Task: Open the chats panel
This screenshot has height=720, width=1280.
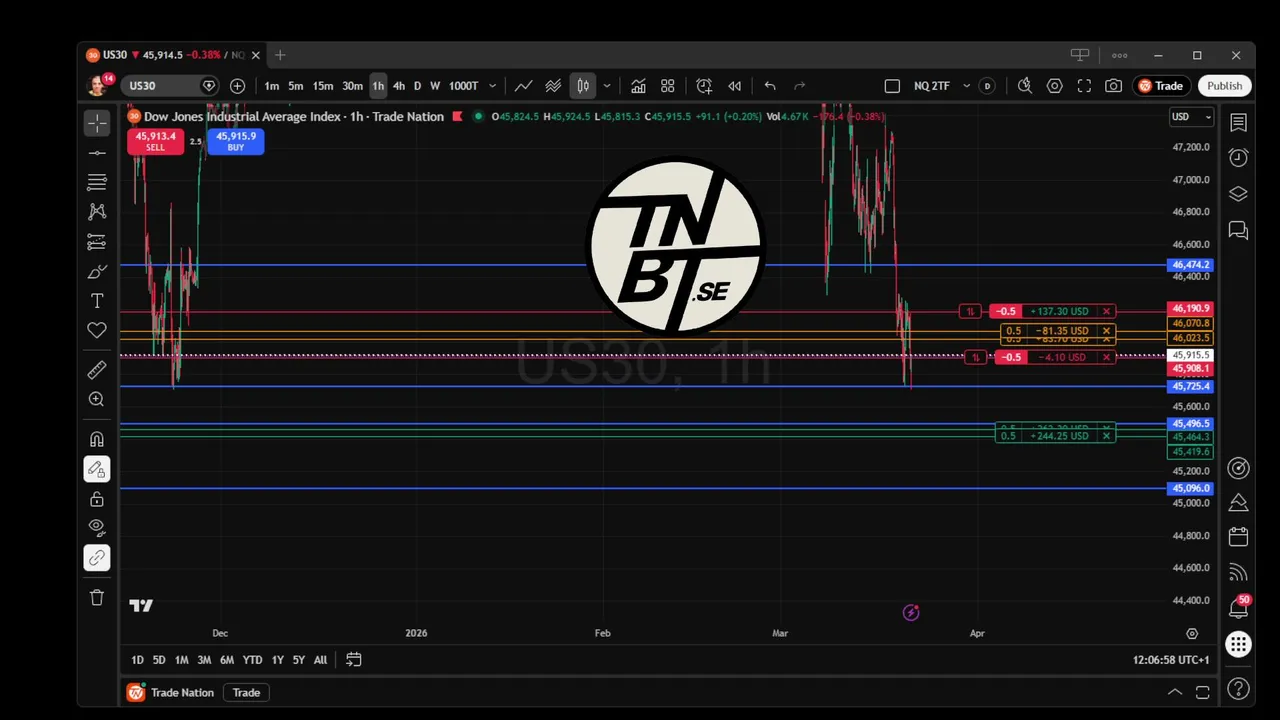Action: click(1238, 231)
